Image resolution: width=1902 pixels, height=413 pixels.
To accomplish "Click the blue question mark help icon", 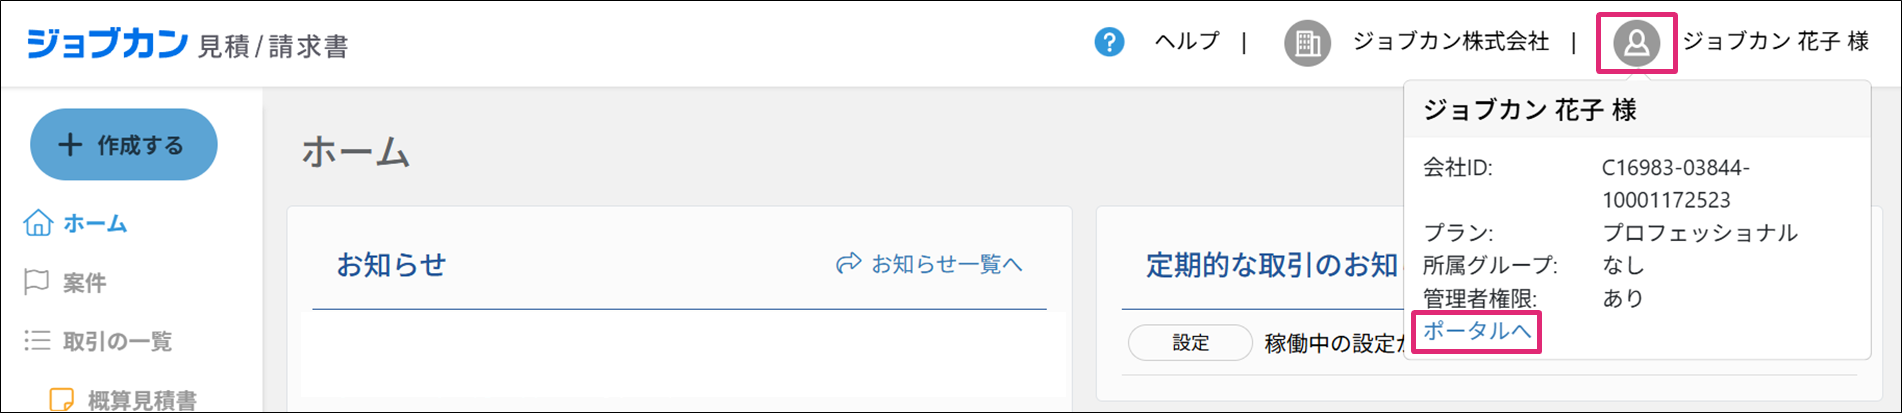I will point(1109,42).
